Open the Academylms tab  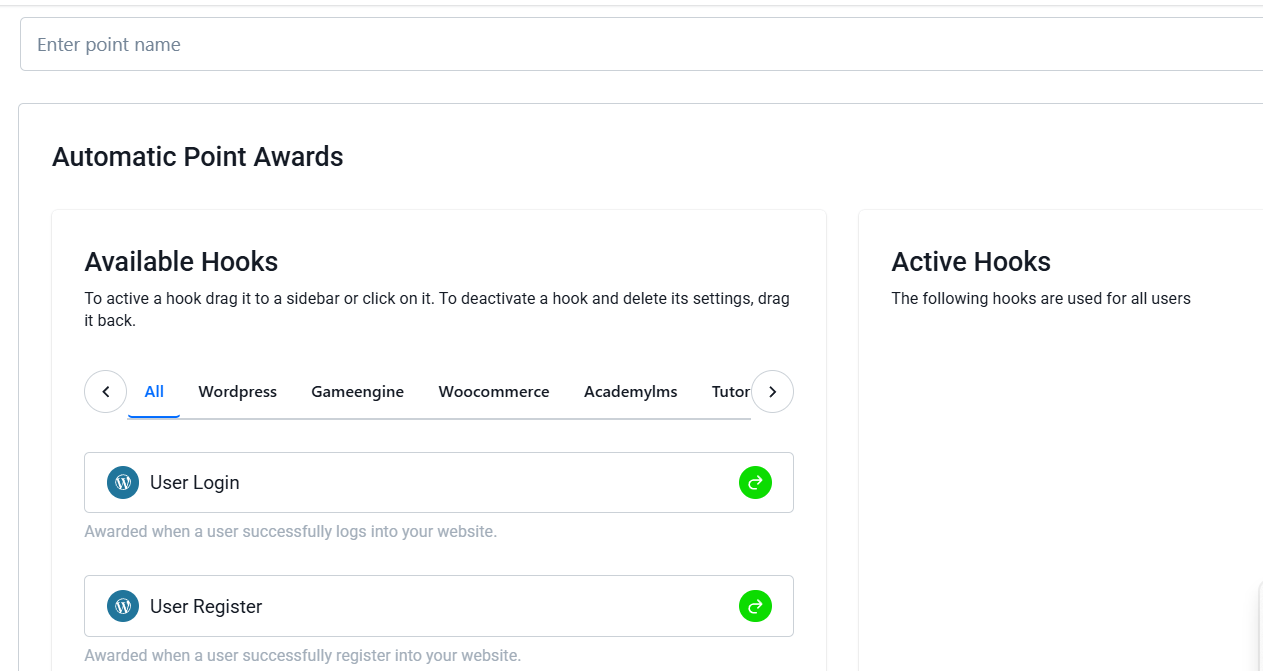point(631,392)
